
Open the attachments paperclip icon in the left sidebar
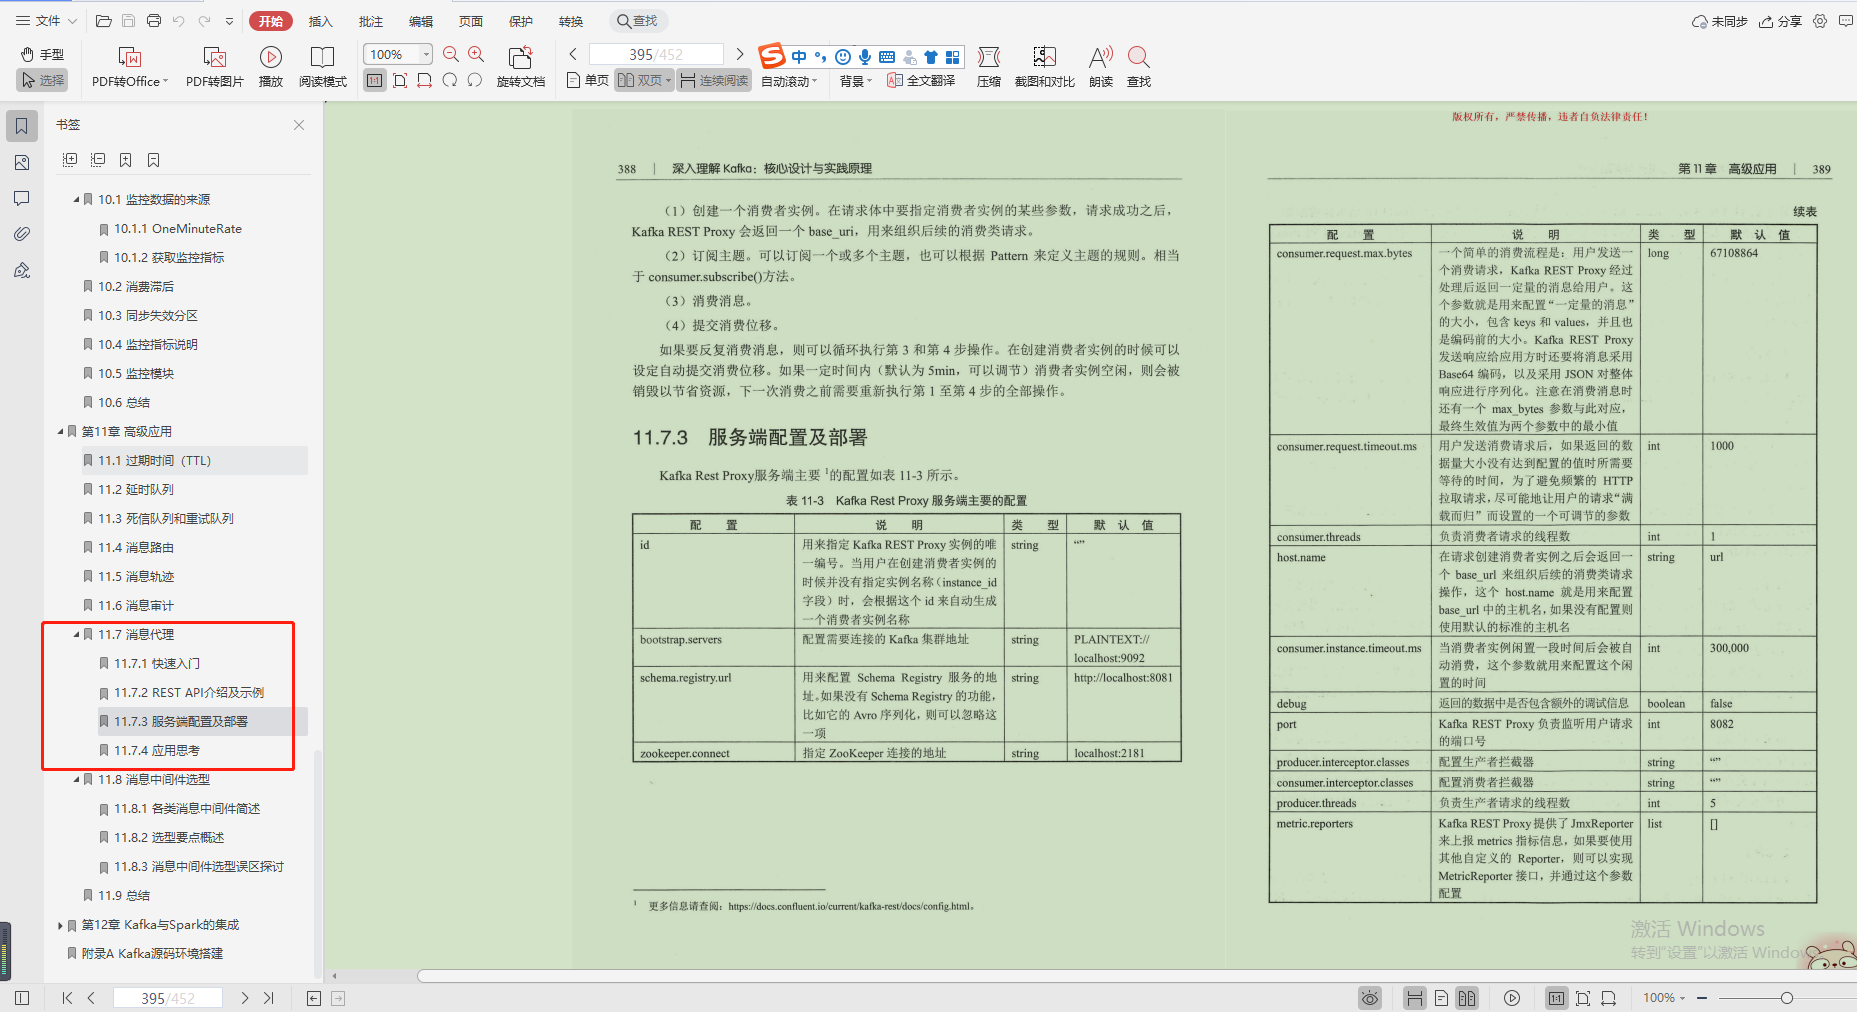21,234
